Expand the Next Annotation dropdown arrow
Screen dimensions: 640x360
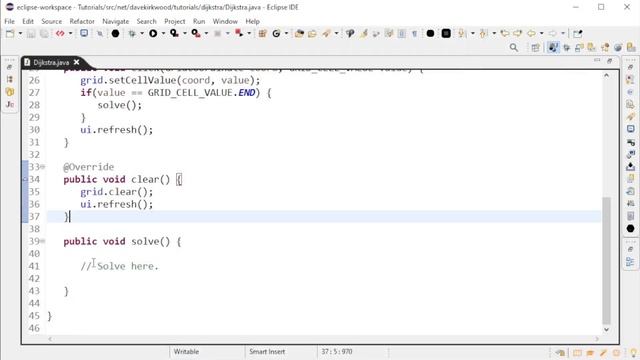473,33
